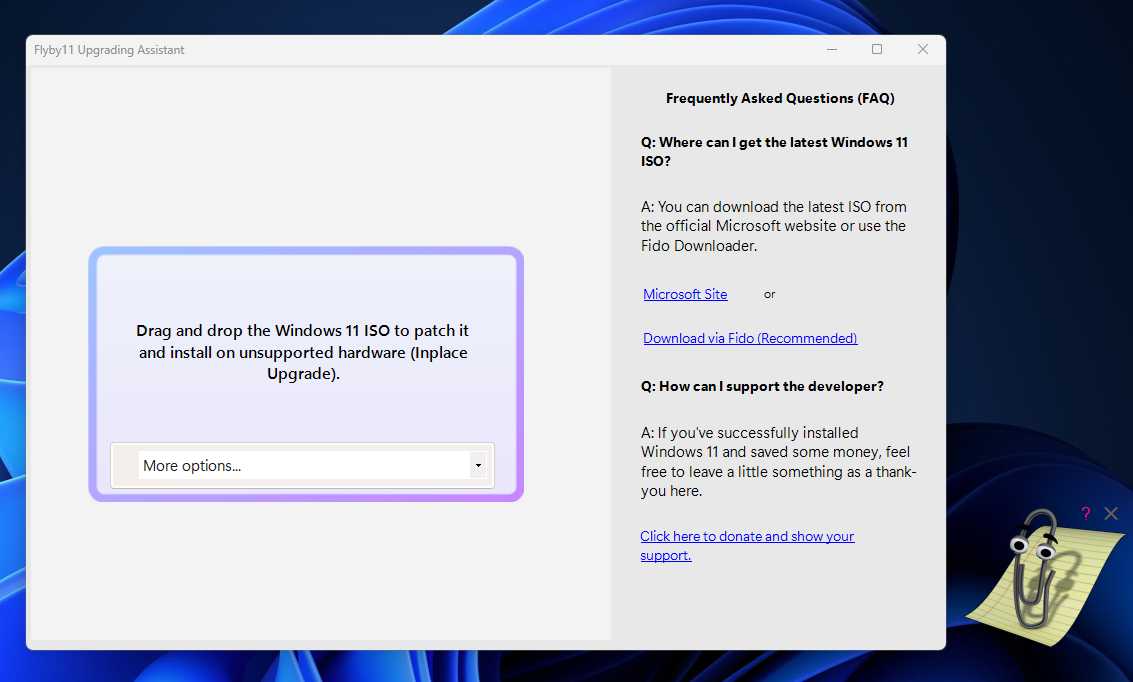Click question 'How can I support the developer?'
Image resolution: width=1133 pixels, height=682 pixels.
(x=762, y=387)
